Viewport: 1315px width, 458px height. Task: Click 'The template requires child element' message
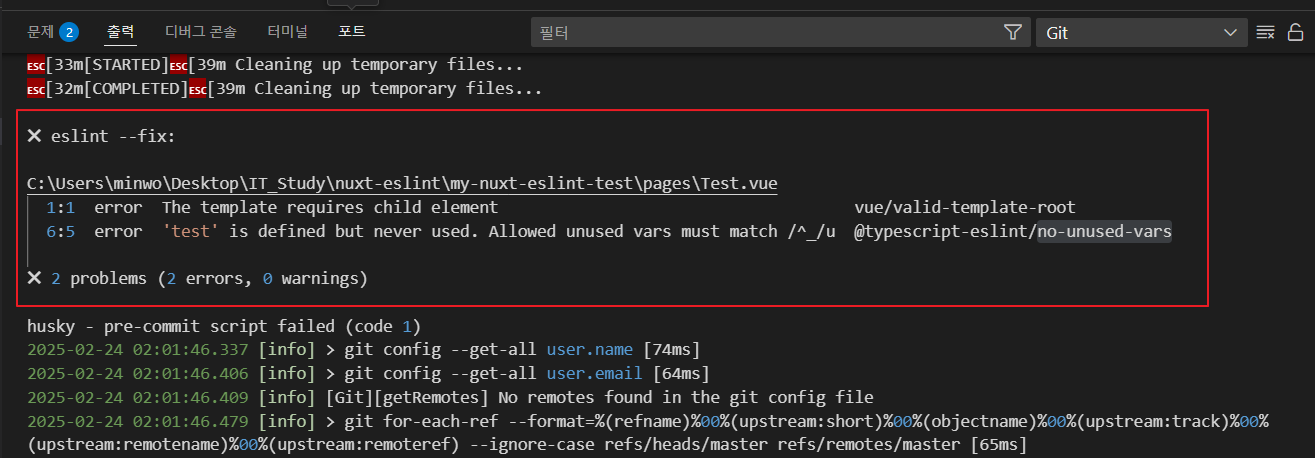point(330,208)
